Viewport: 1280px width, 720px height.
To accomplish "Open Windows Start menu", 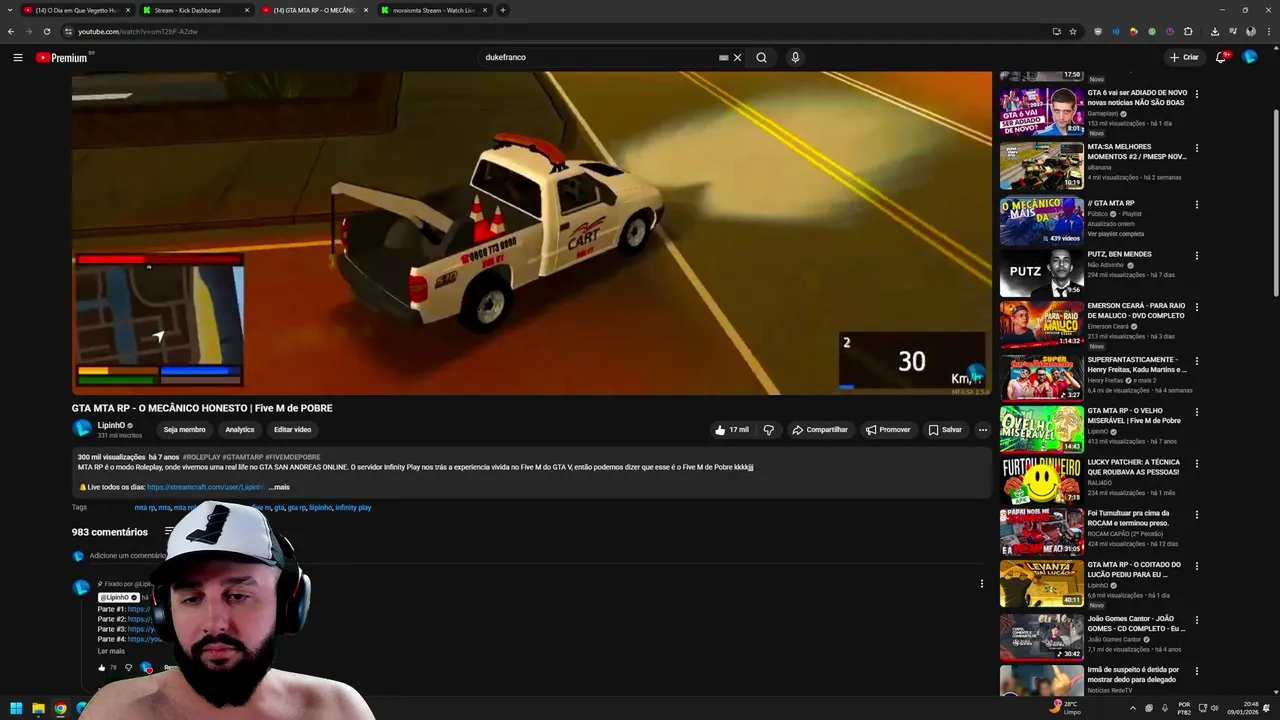I will click(x=16, y=708).
